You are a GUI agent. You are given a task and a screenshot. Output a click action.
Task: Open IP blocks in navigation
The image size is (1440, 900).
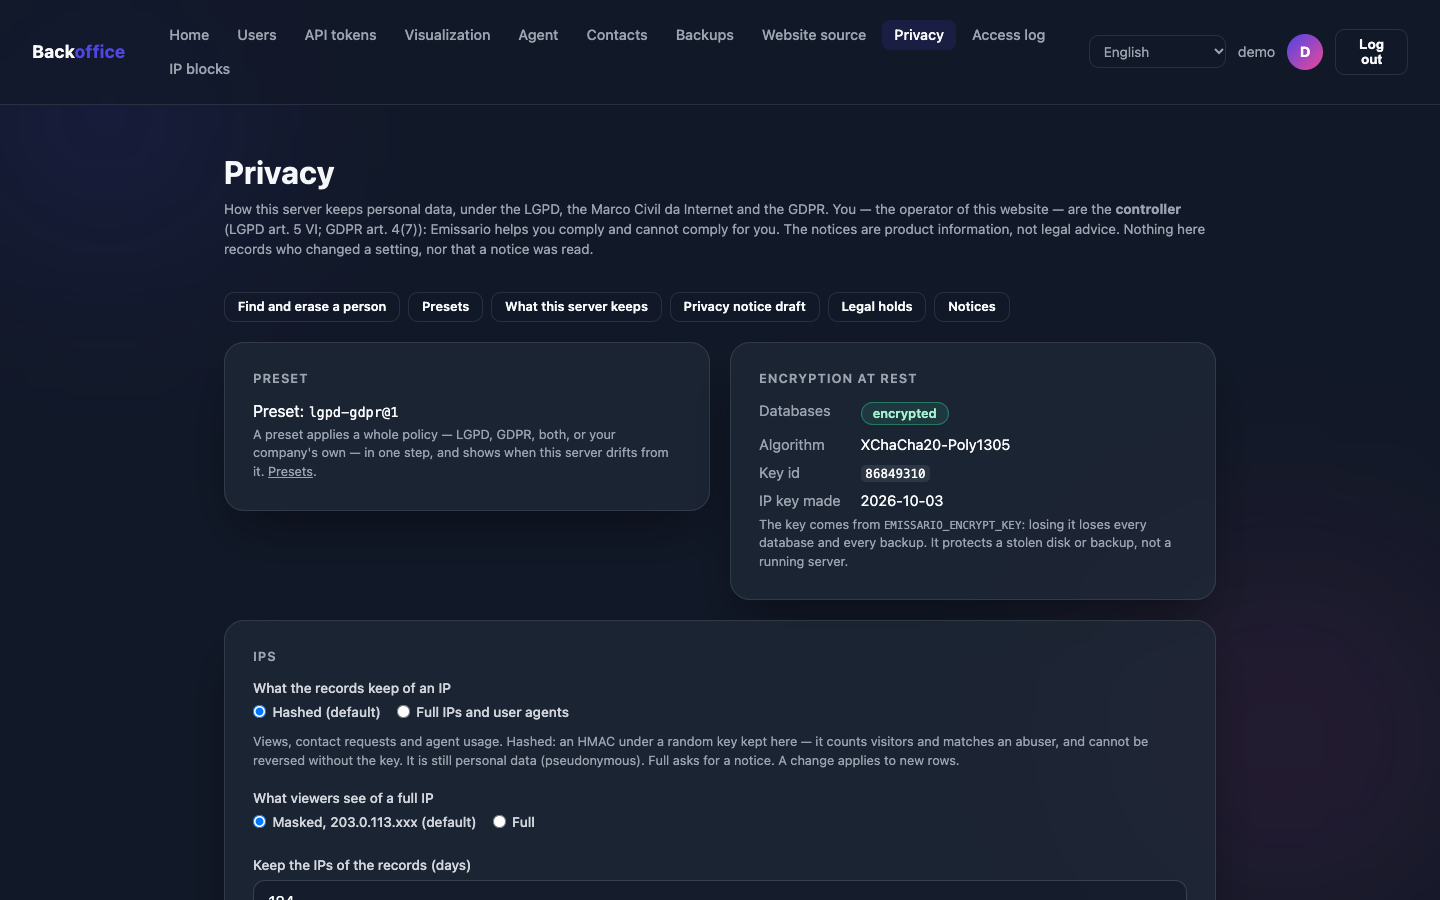(x=199, y=69)
